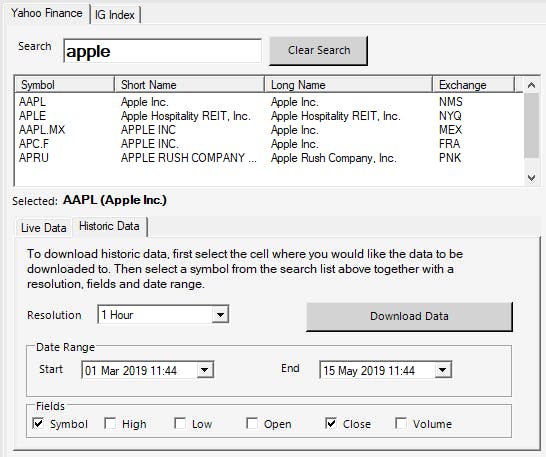This screenshot has height=457, width=546.
Task: Open the IG Index tab
Action: (x=115, y=15)
